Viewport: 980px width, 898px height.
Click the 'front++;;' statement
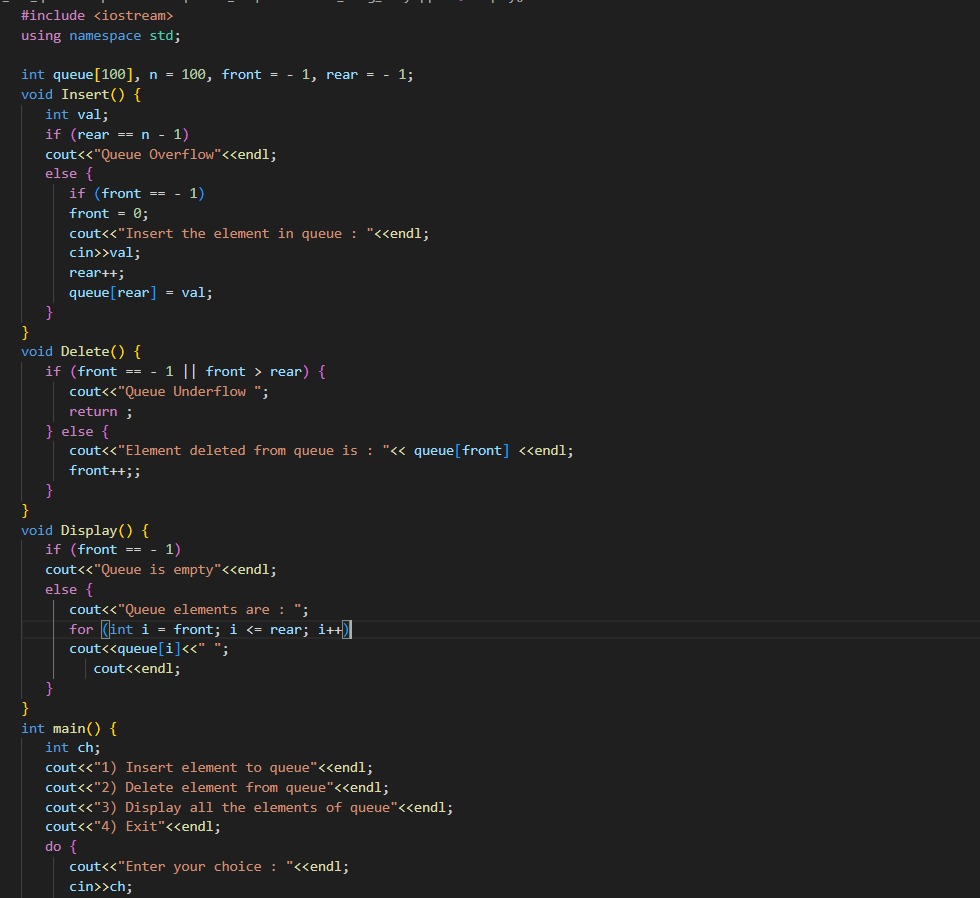pyautogui.click(x=105, y=471)
